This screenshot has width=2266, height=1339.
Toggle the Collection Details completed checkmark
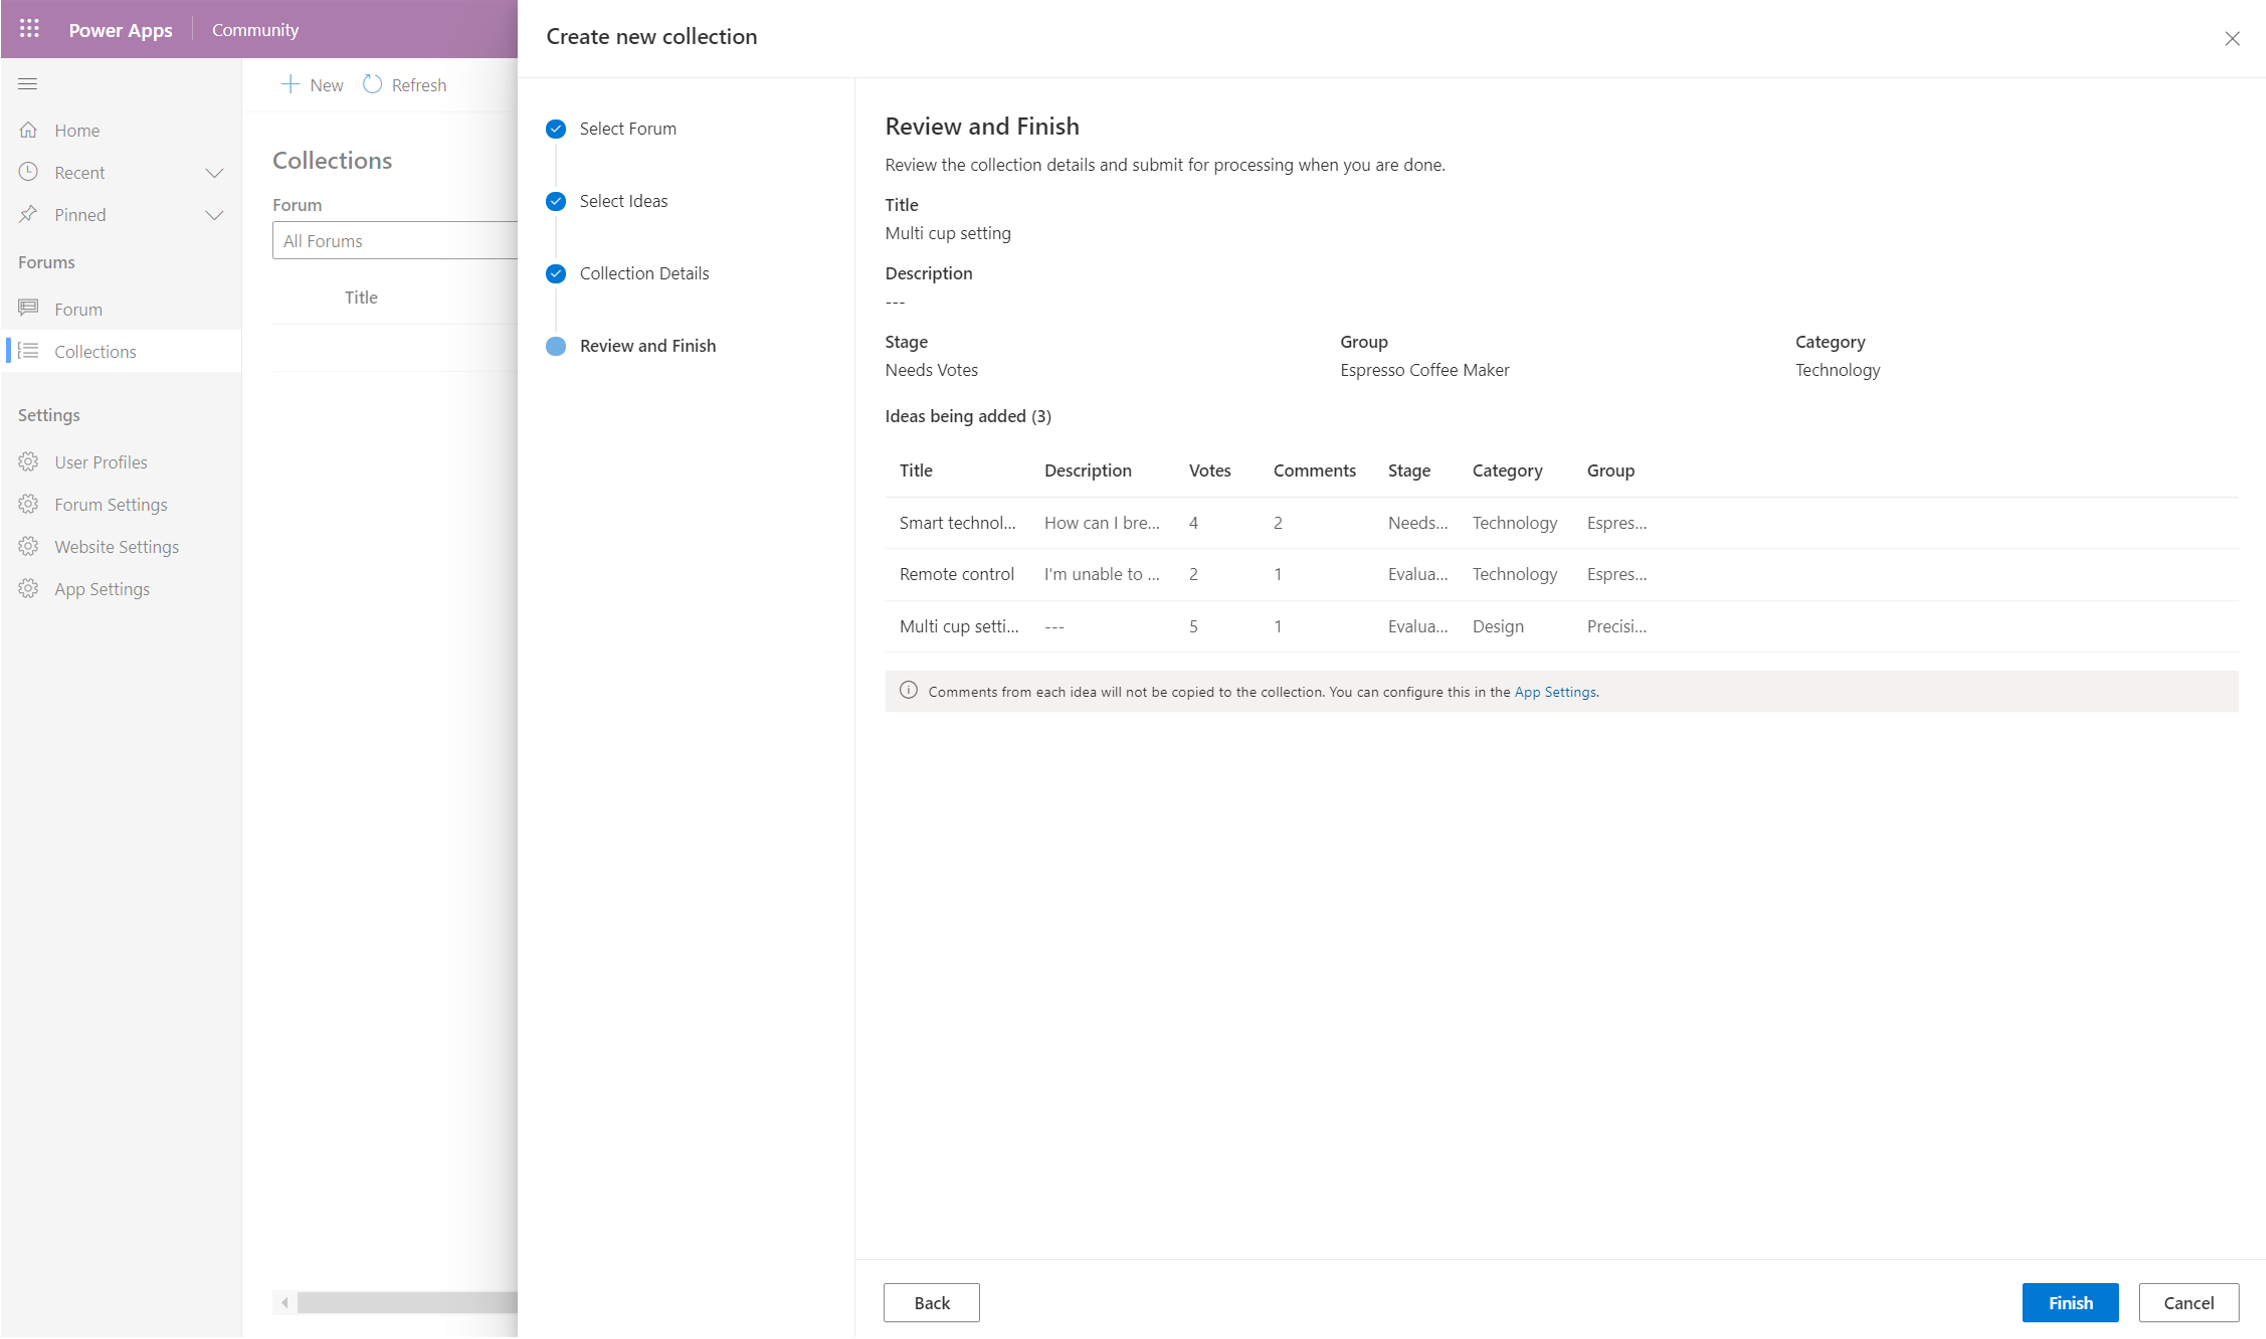(x=555, y=273)
